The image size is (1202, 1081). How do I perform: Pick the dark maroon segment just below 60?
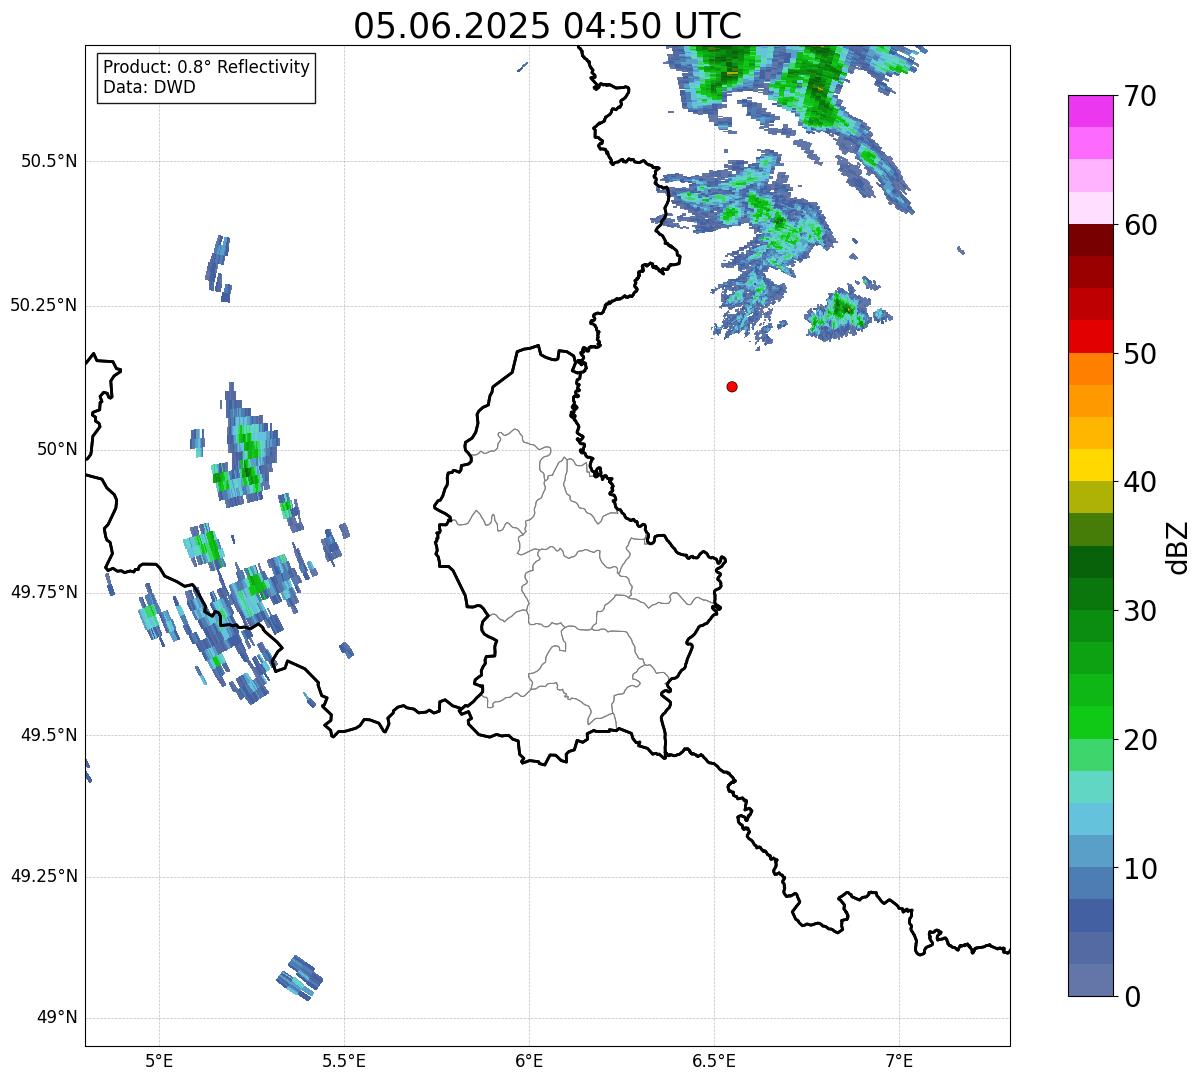click(x=1091, y=240)
